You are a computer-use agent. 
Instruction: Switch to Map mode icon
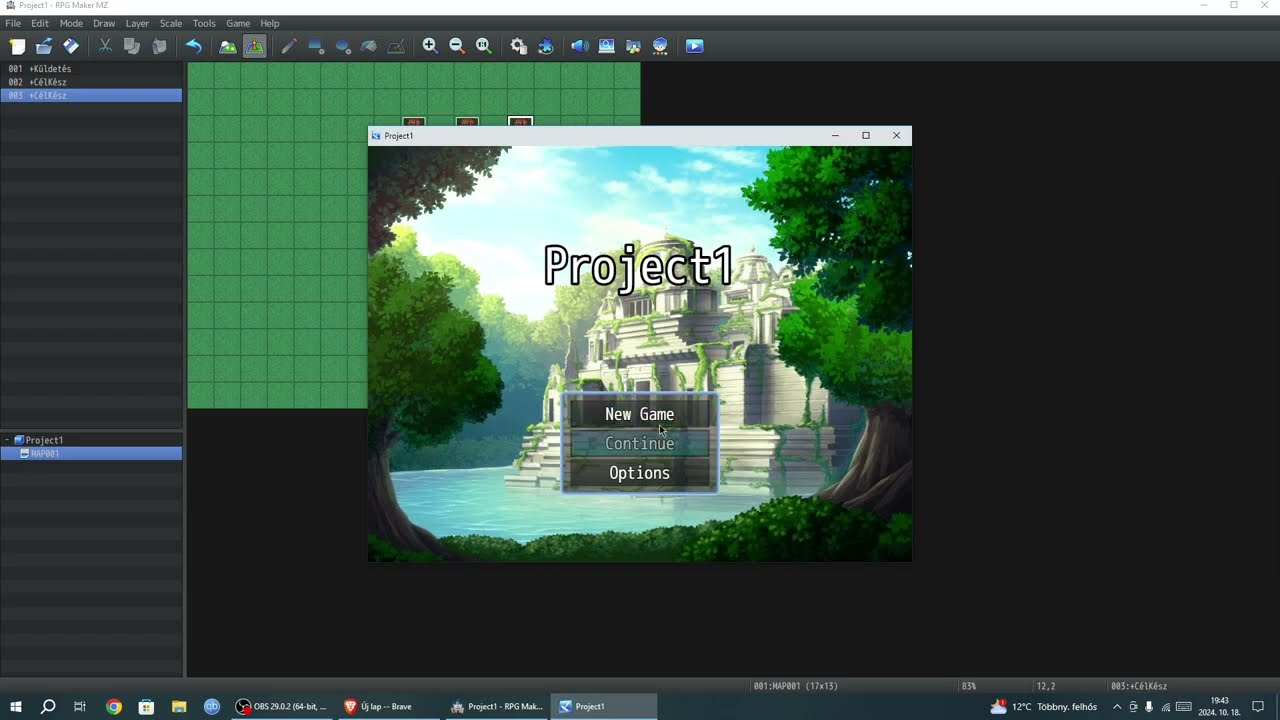(228, 46)
